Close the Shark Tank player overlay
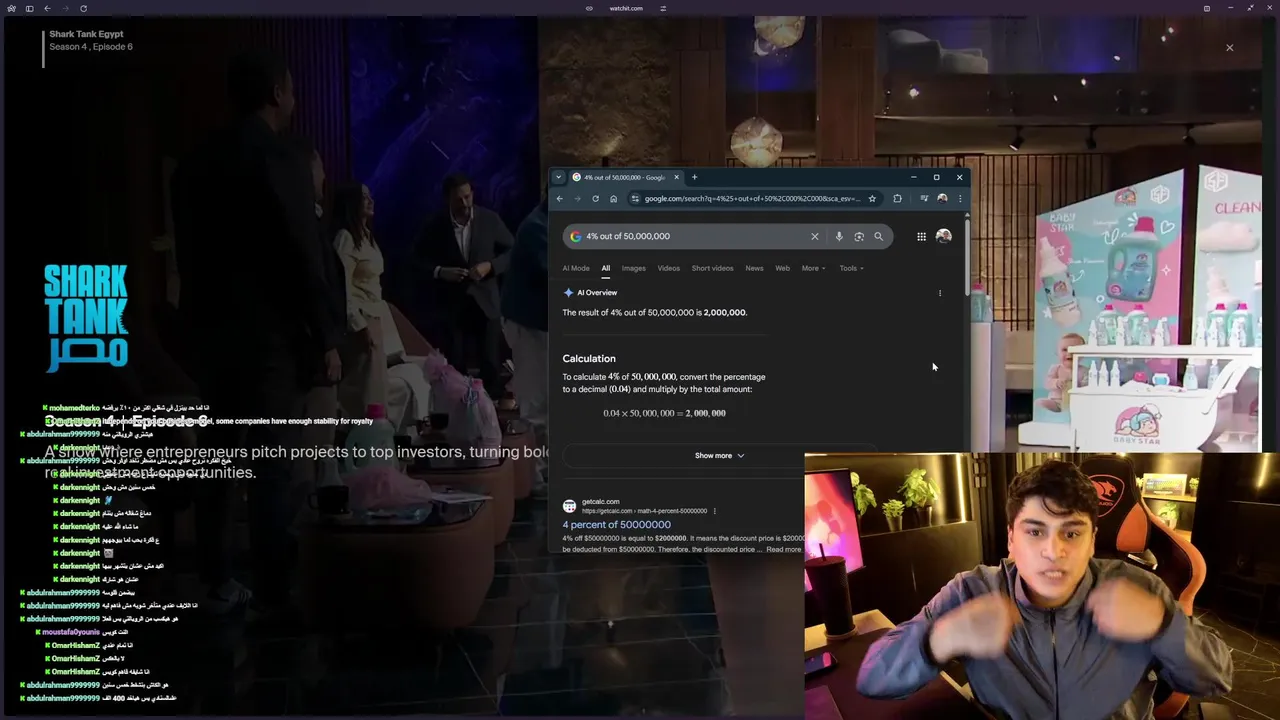 1229,47
